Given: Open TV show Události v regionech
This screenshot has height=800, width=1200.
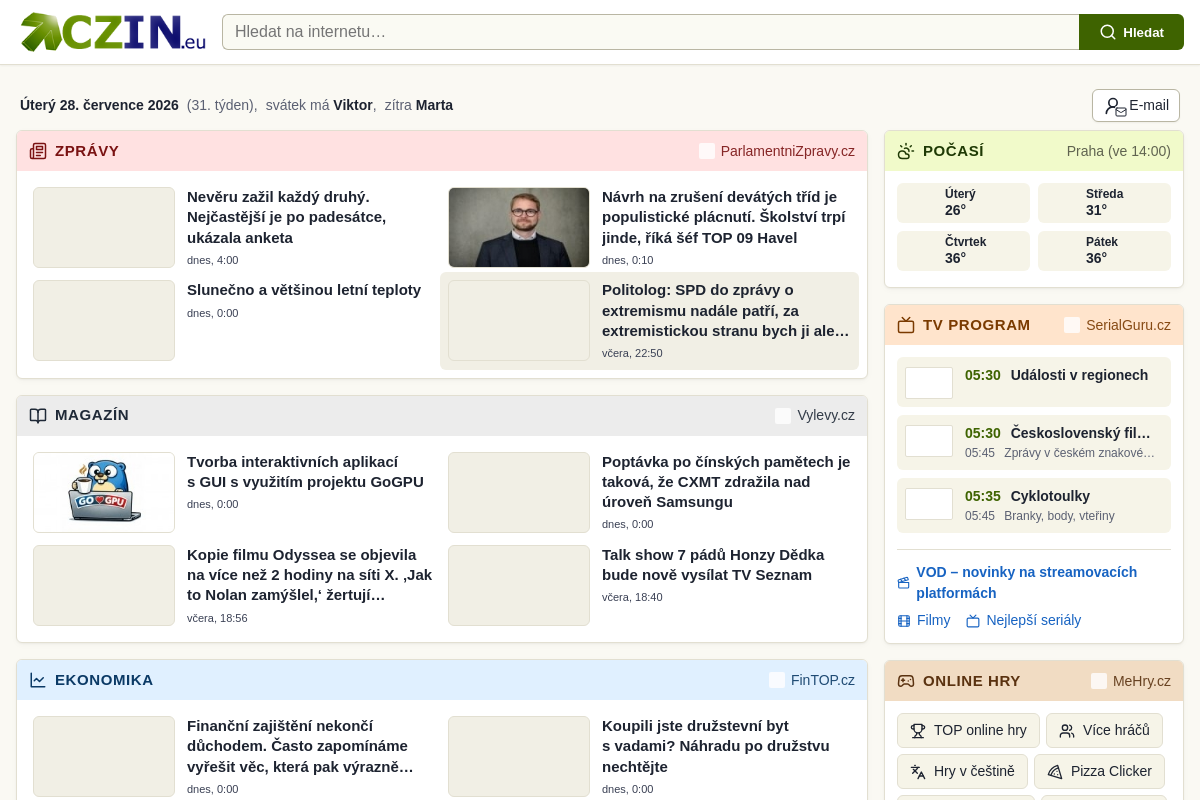Looking at the screenshot, I should (x=1034, y=382).
